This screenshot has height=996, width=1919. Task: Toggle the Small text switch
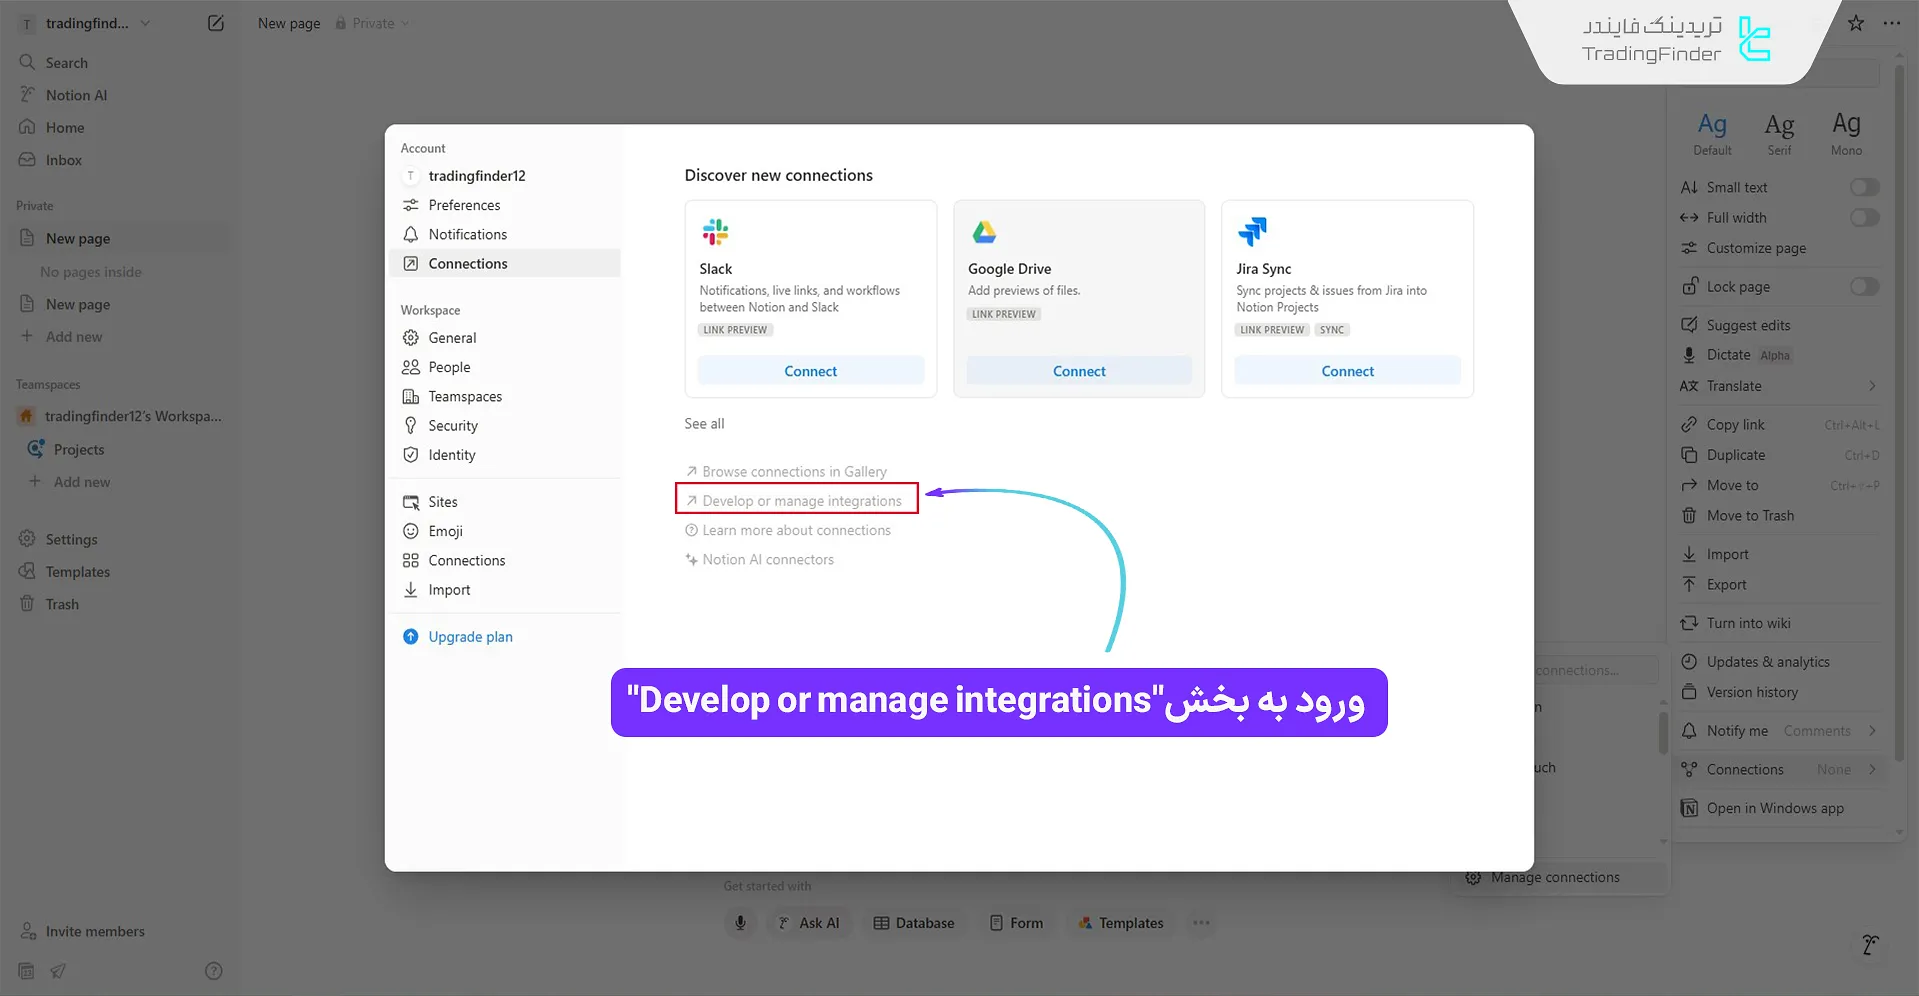[1862, 187]
